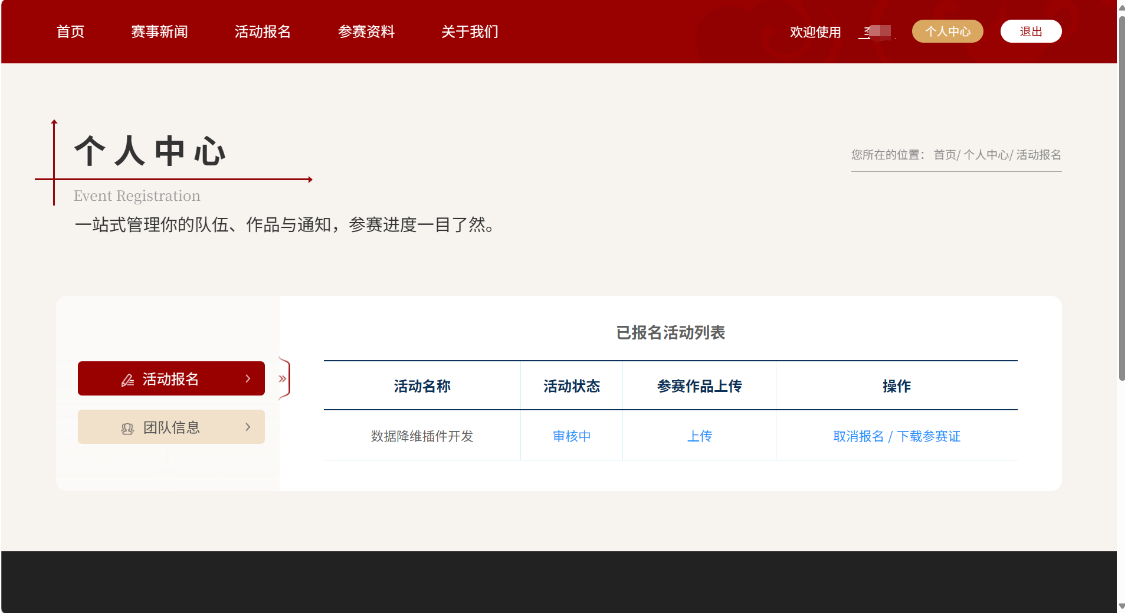The width and height of the screenshot is (1125, 613).
Task: Click the pen icon beside 活动报名 in sidebar
Action: coord(127,380)
